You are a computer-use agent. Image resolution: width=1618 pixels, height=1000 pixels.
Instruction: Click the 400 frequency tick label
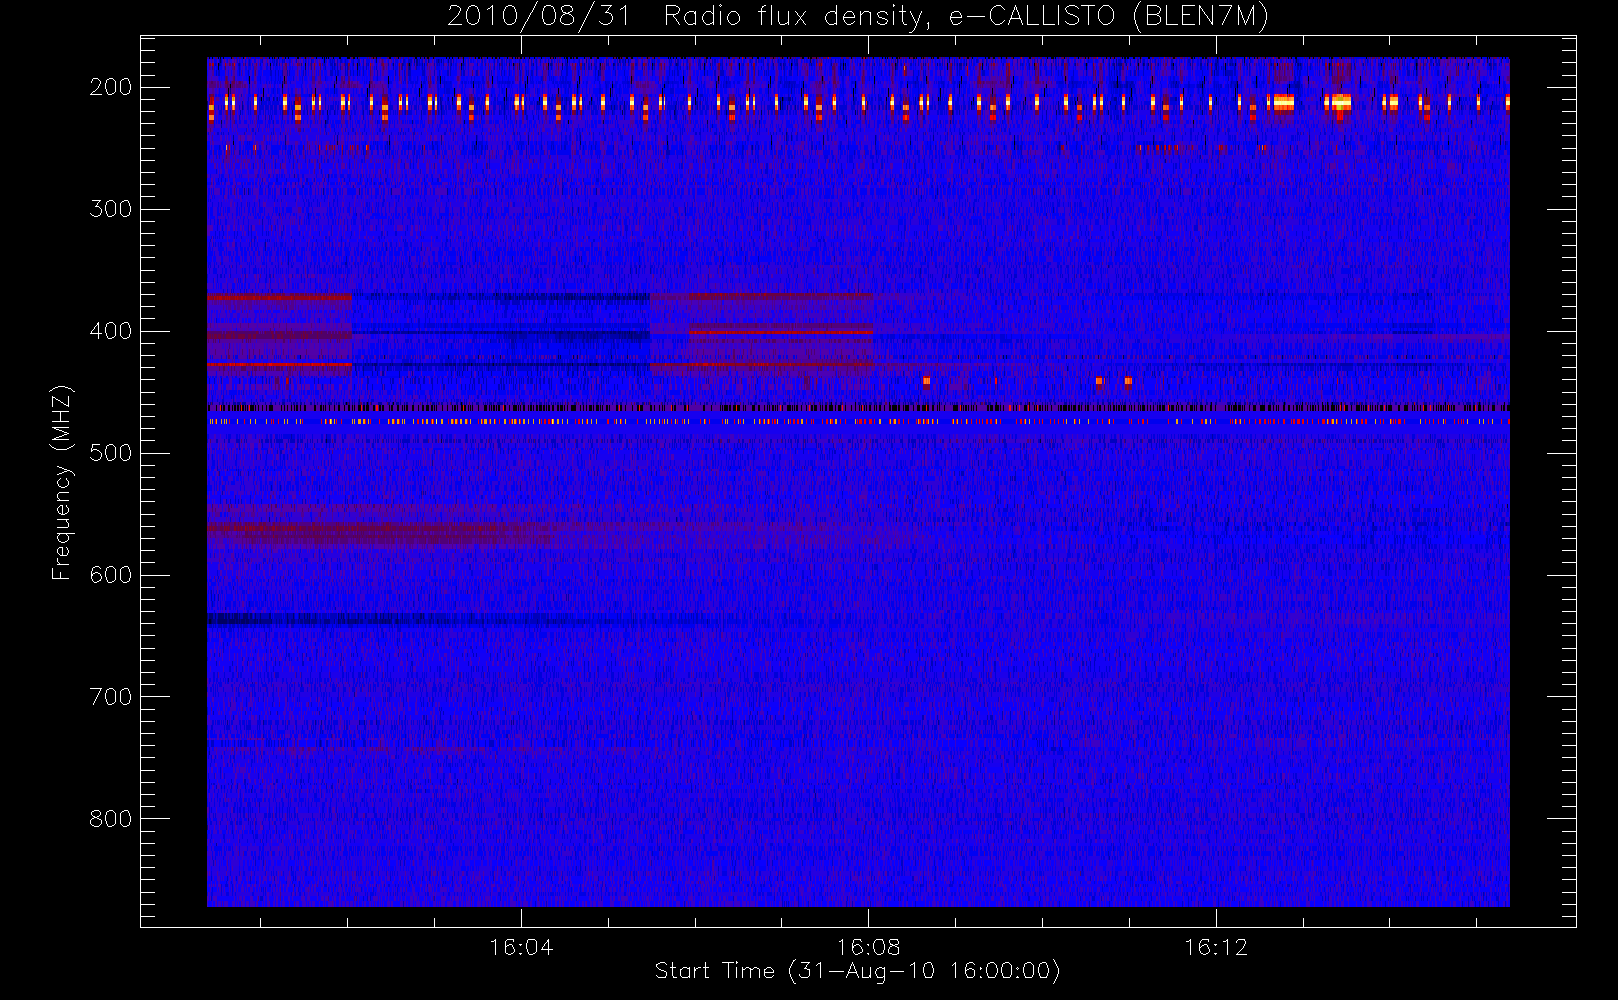(x=111, y=331)
